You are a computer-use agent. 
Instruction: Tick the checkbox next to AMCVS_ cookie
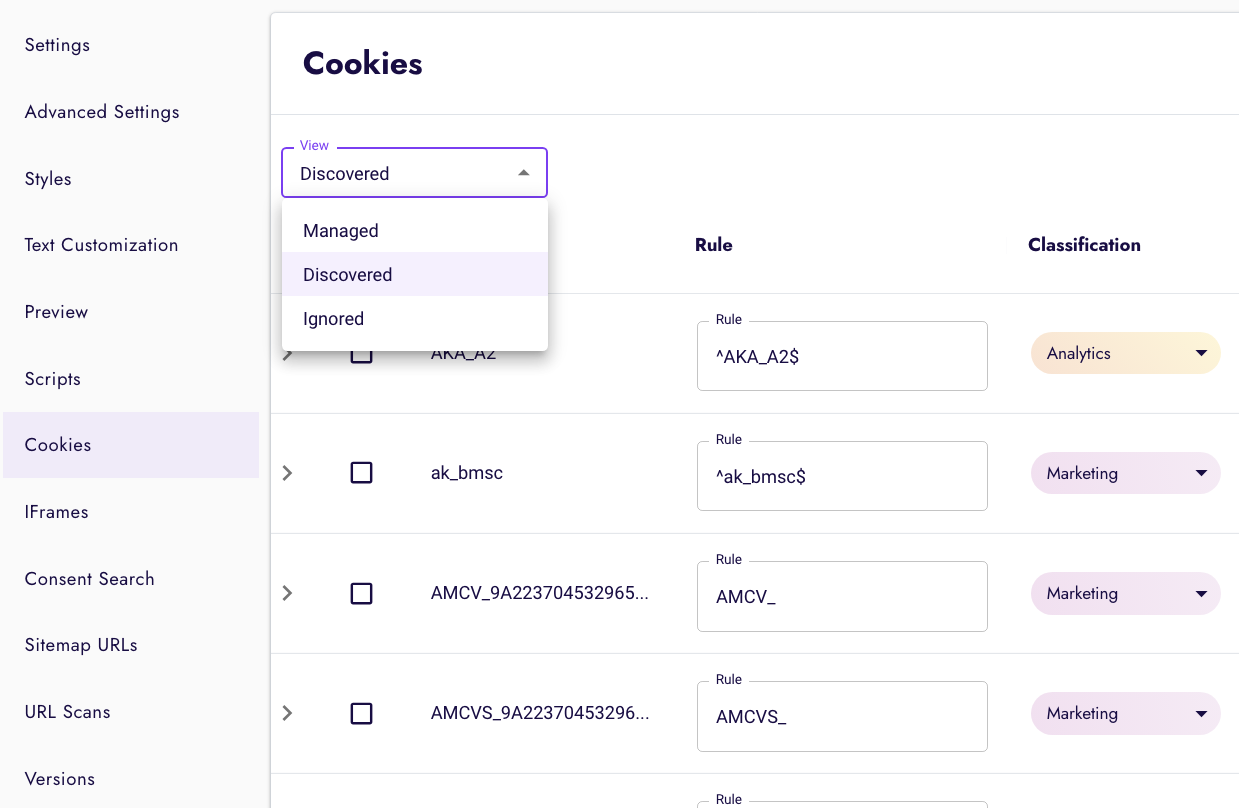coord(361,713)
